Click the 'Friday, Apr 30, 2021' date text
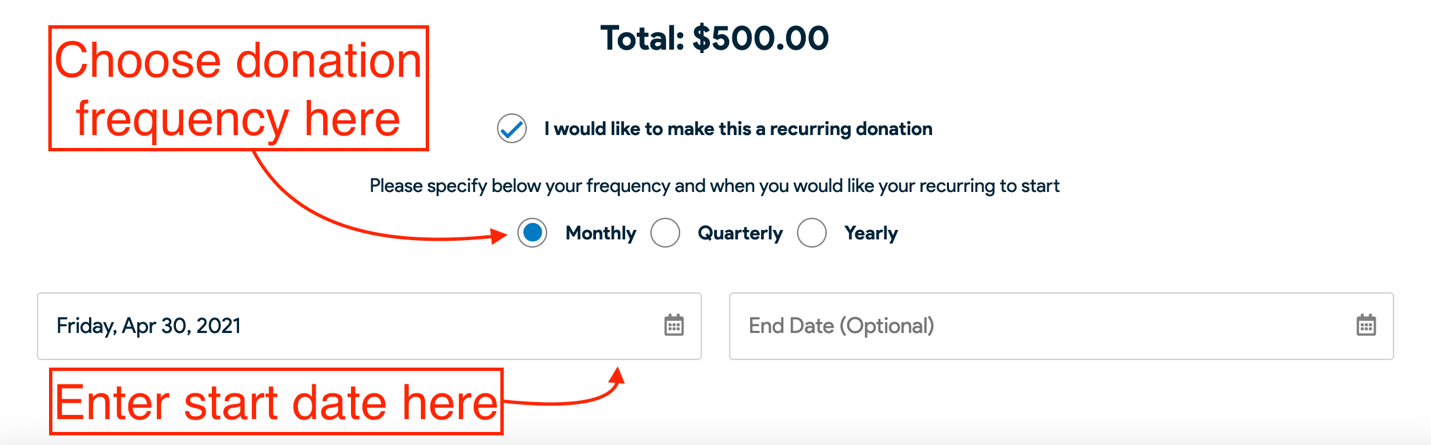This screenshot has height=445, width=1431. (x=148, y=326)
